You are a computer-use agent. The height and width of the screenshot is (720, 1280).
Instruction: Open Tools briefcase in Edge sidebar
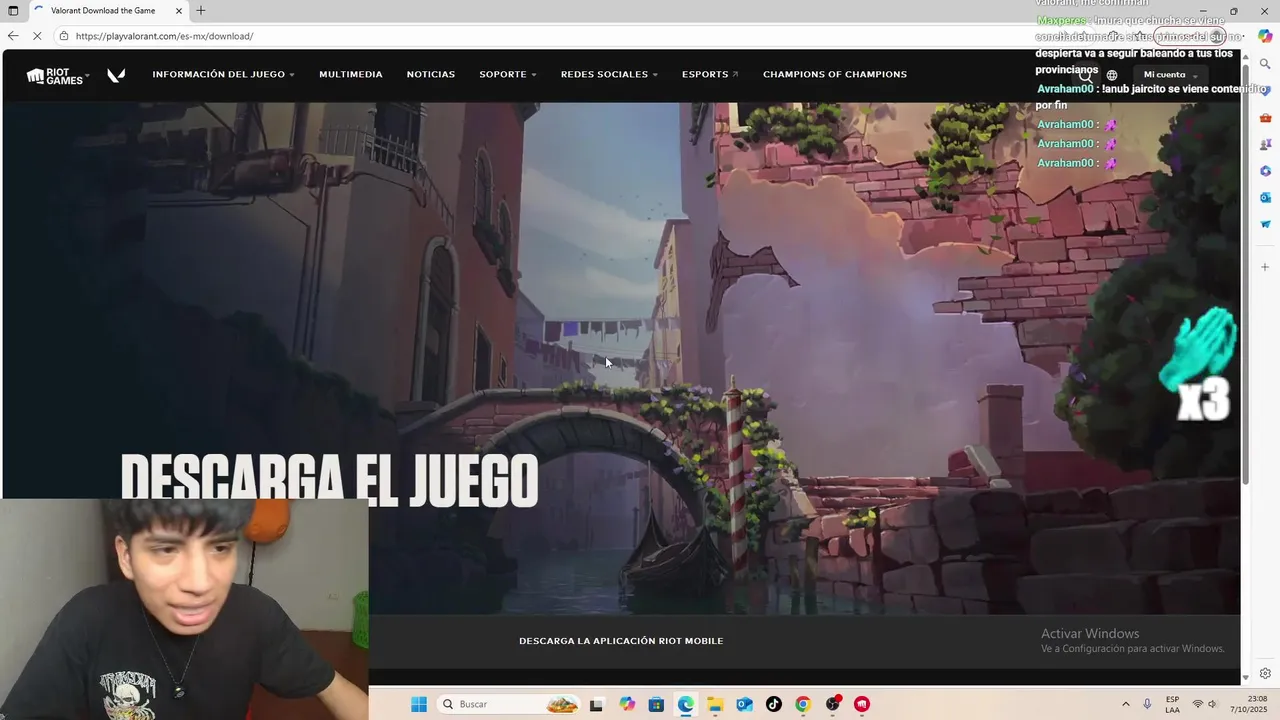click(1265, 118)
